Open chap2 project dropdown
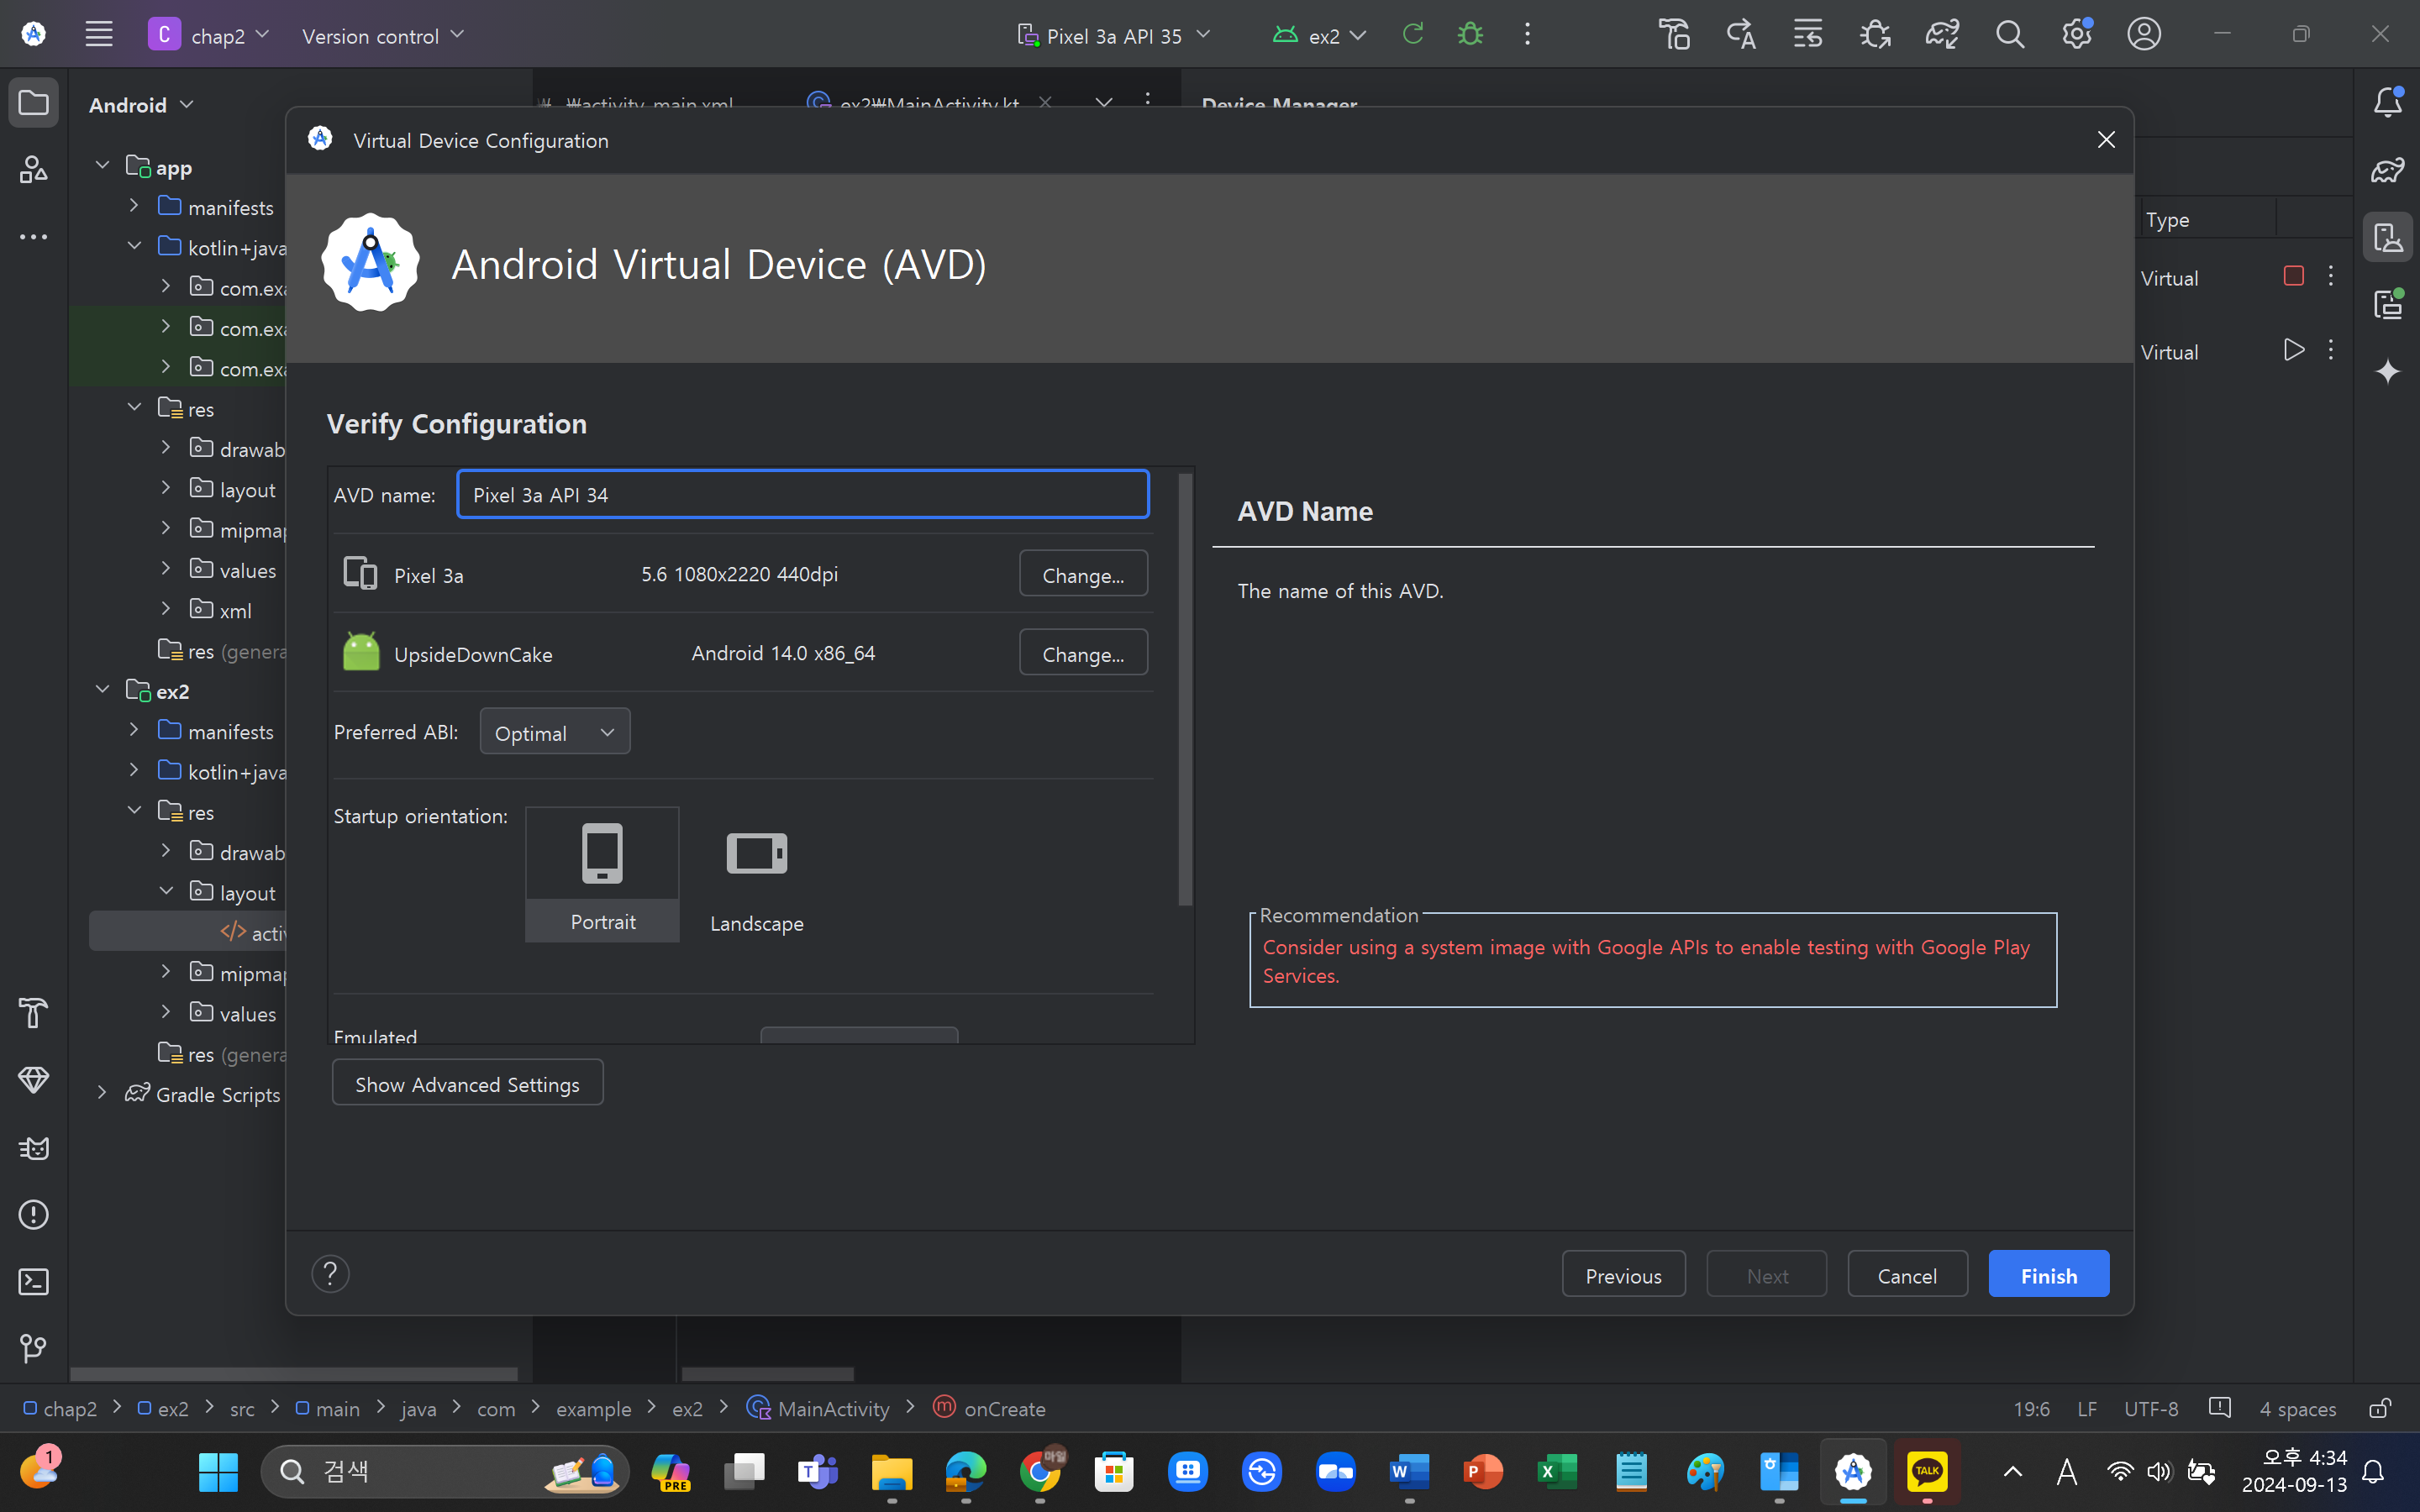The height and width of the screenshot is (1512, 2420). point(209,35)
